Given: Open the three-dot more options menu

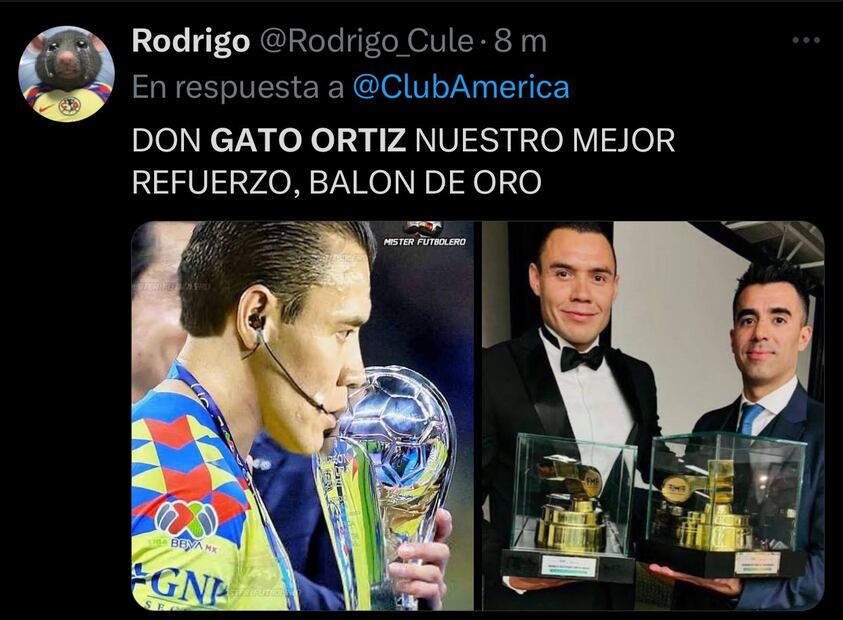Looking at the screenshot, I should (x=806, y=40).
